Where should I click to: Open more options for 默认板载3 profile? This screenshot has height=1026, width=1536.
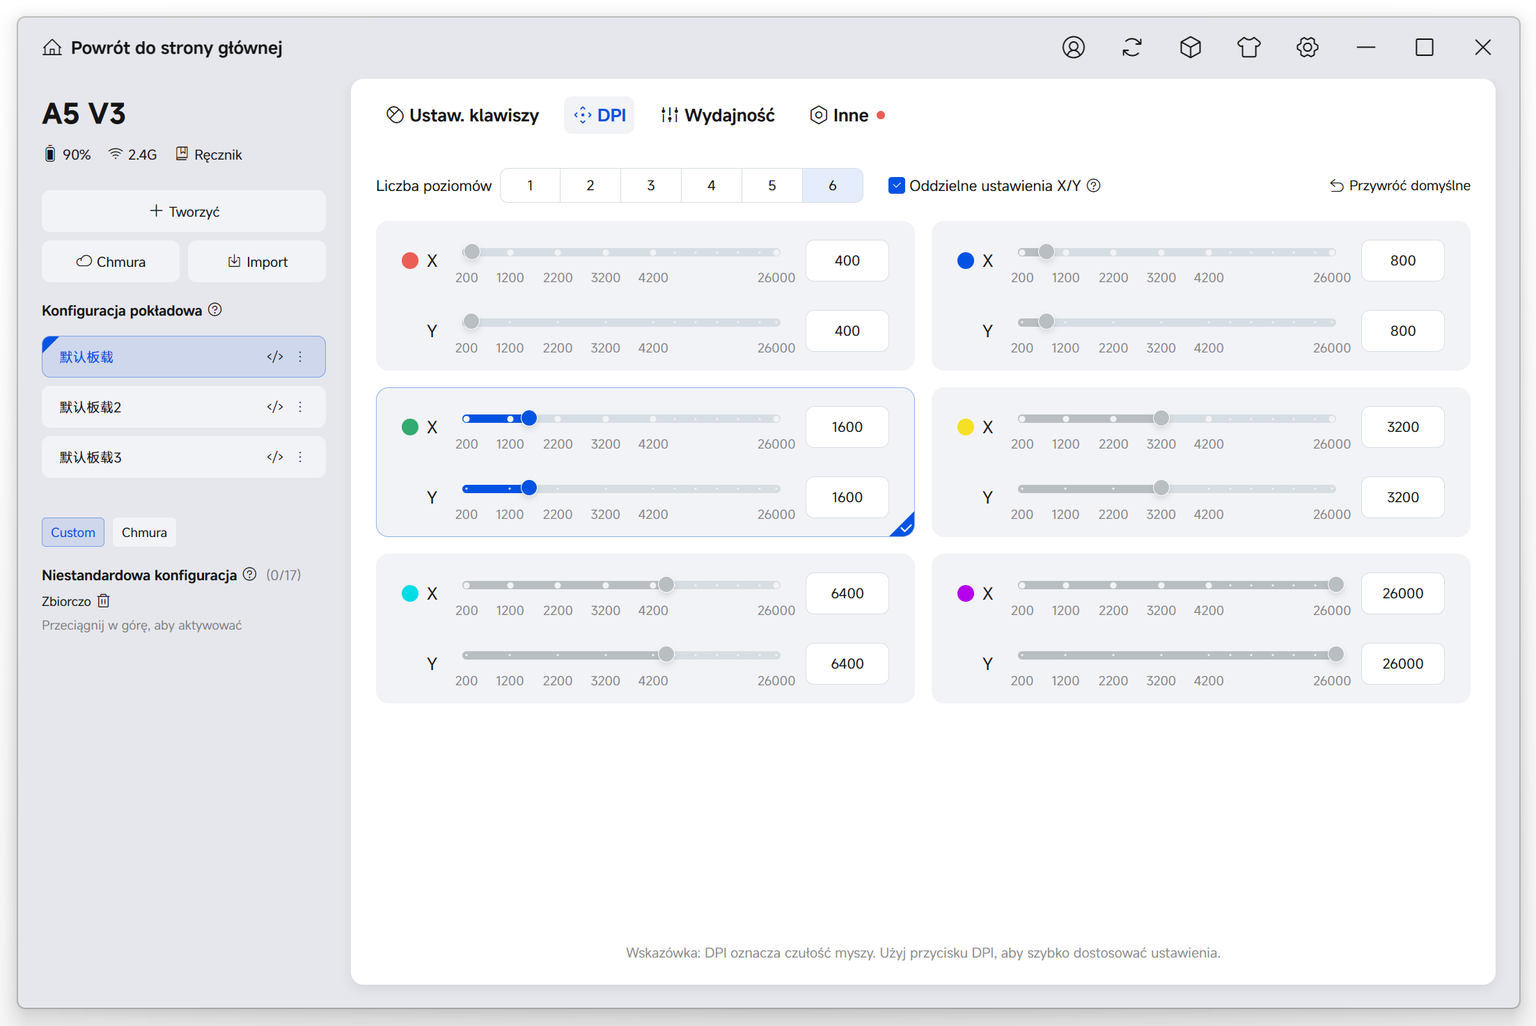300,457
